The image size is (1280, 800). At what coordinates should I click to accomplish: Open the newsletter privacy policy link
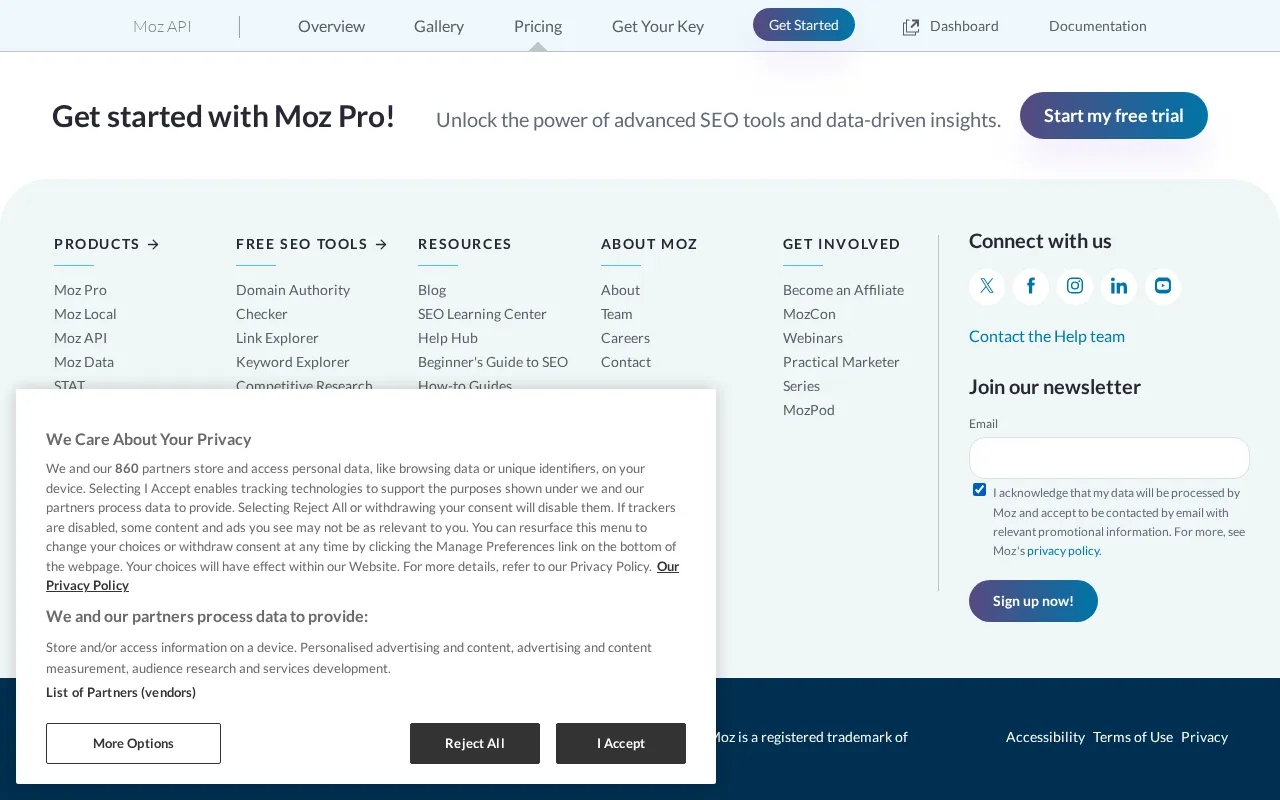pyautogui.click(x=1063, y=550)
